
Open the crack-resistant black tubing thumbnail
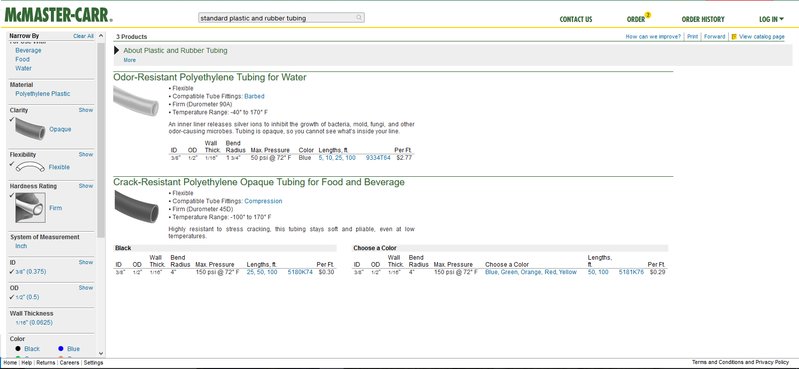[136, 206]
